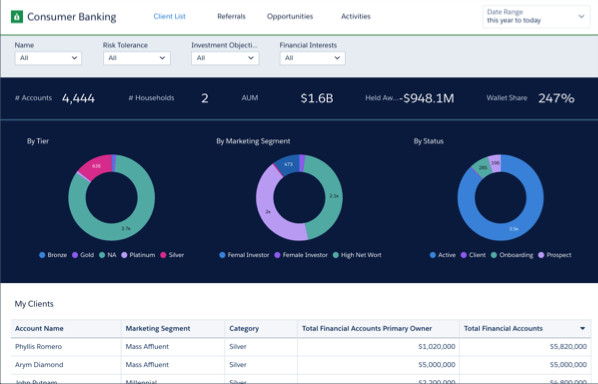Select the Prospect legend entry

tap(555, 255)
